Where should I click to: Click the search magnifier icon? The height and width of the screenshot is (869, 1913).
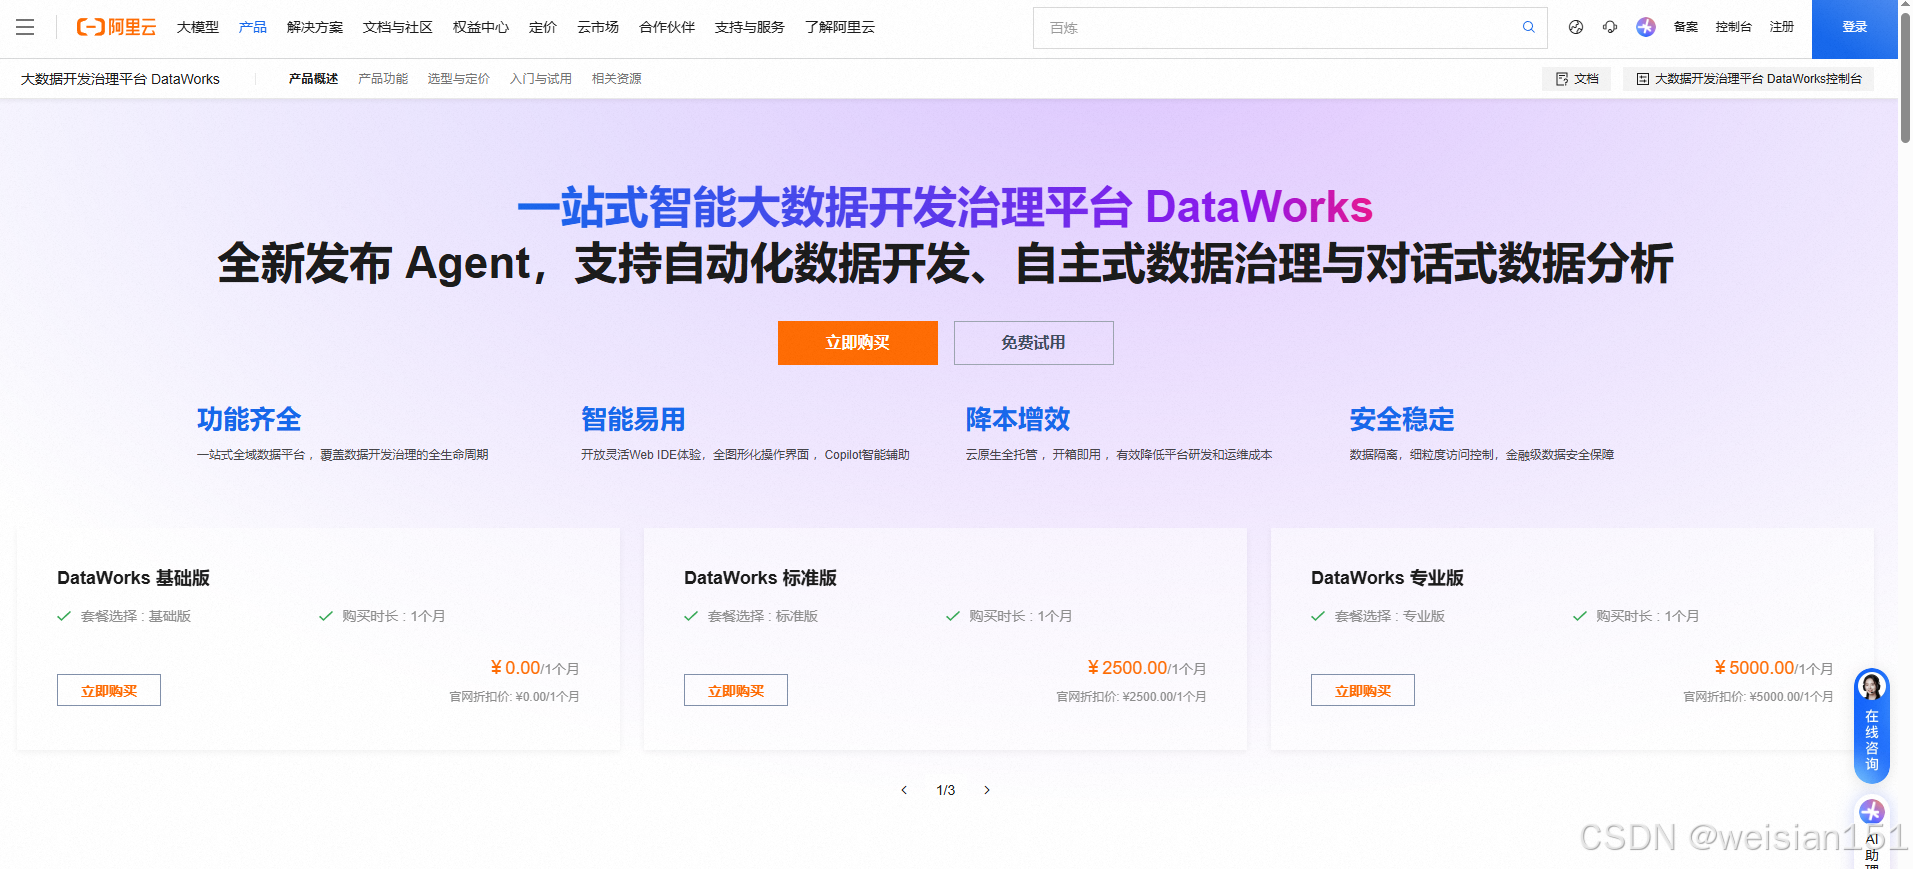pyautogui.click(x=1528, y=27)
